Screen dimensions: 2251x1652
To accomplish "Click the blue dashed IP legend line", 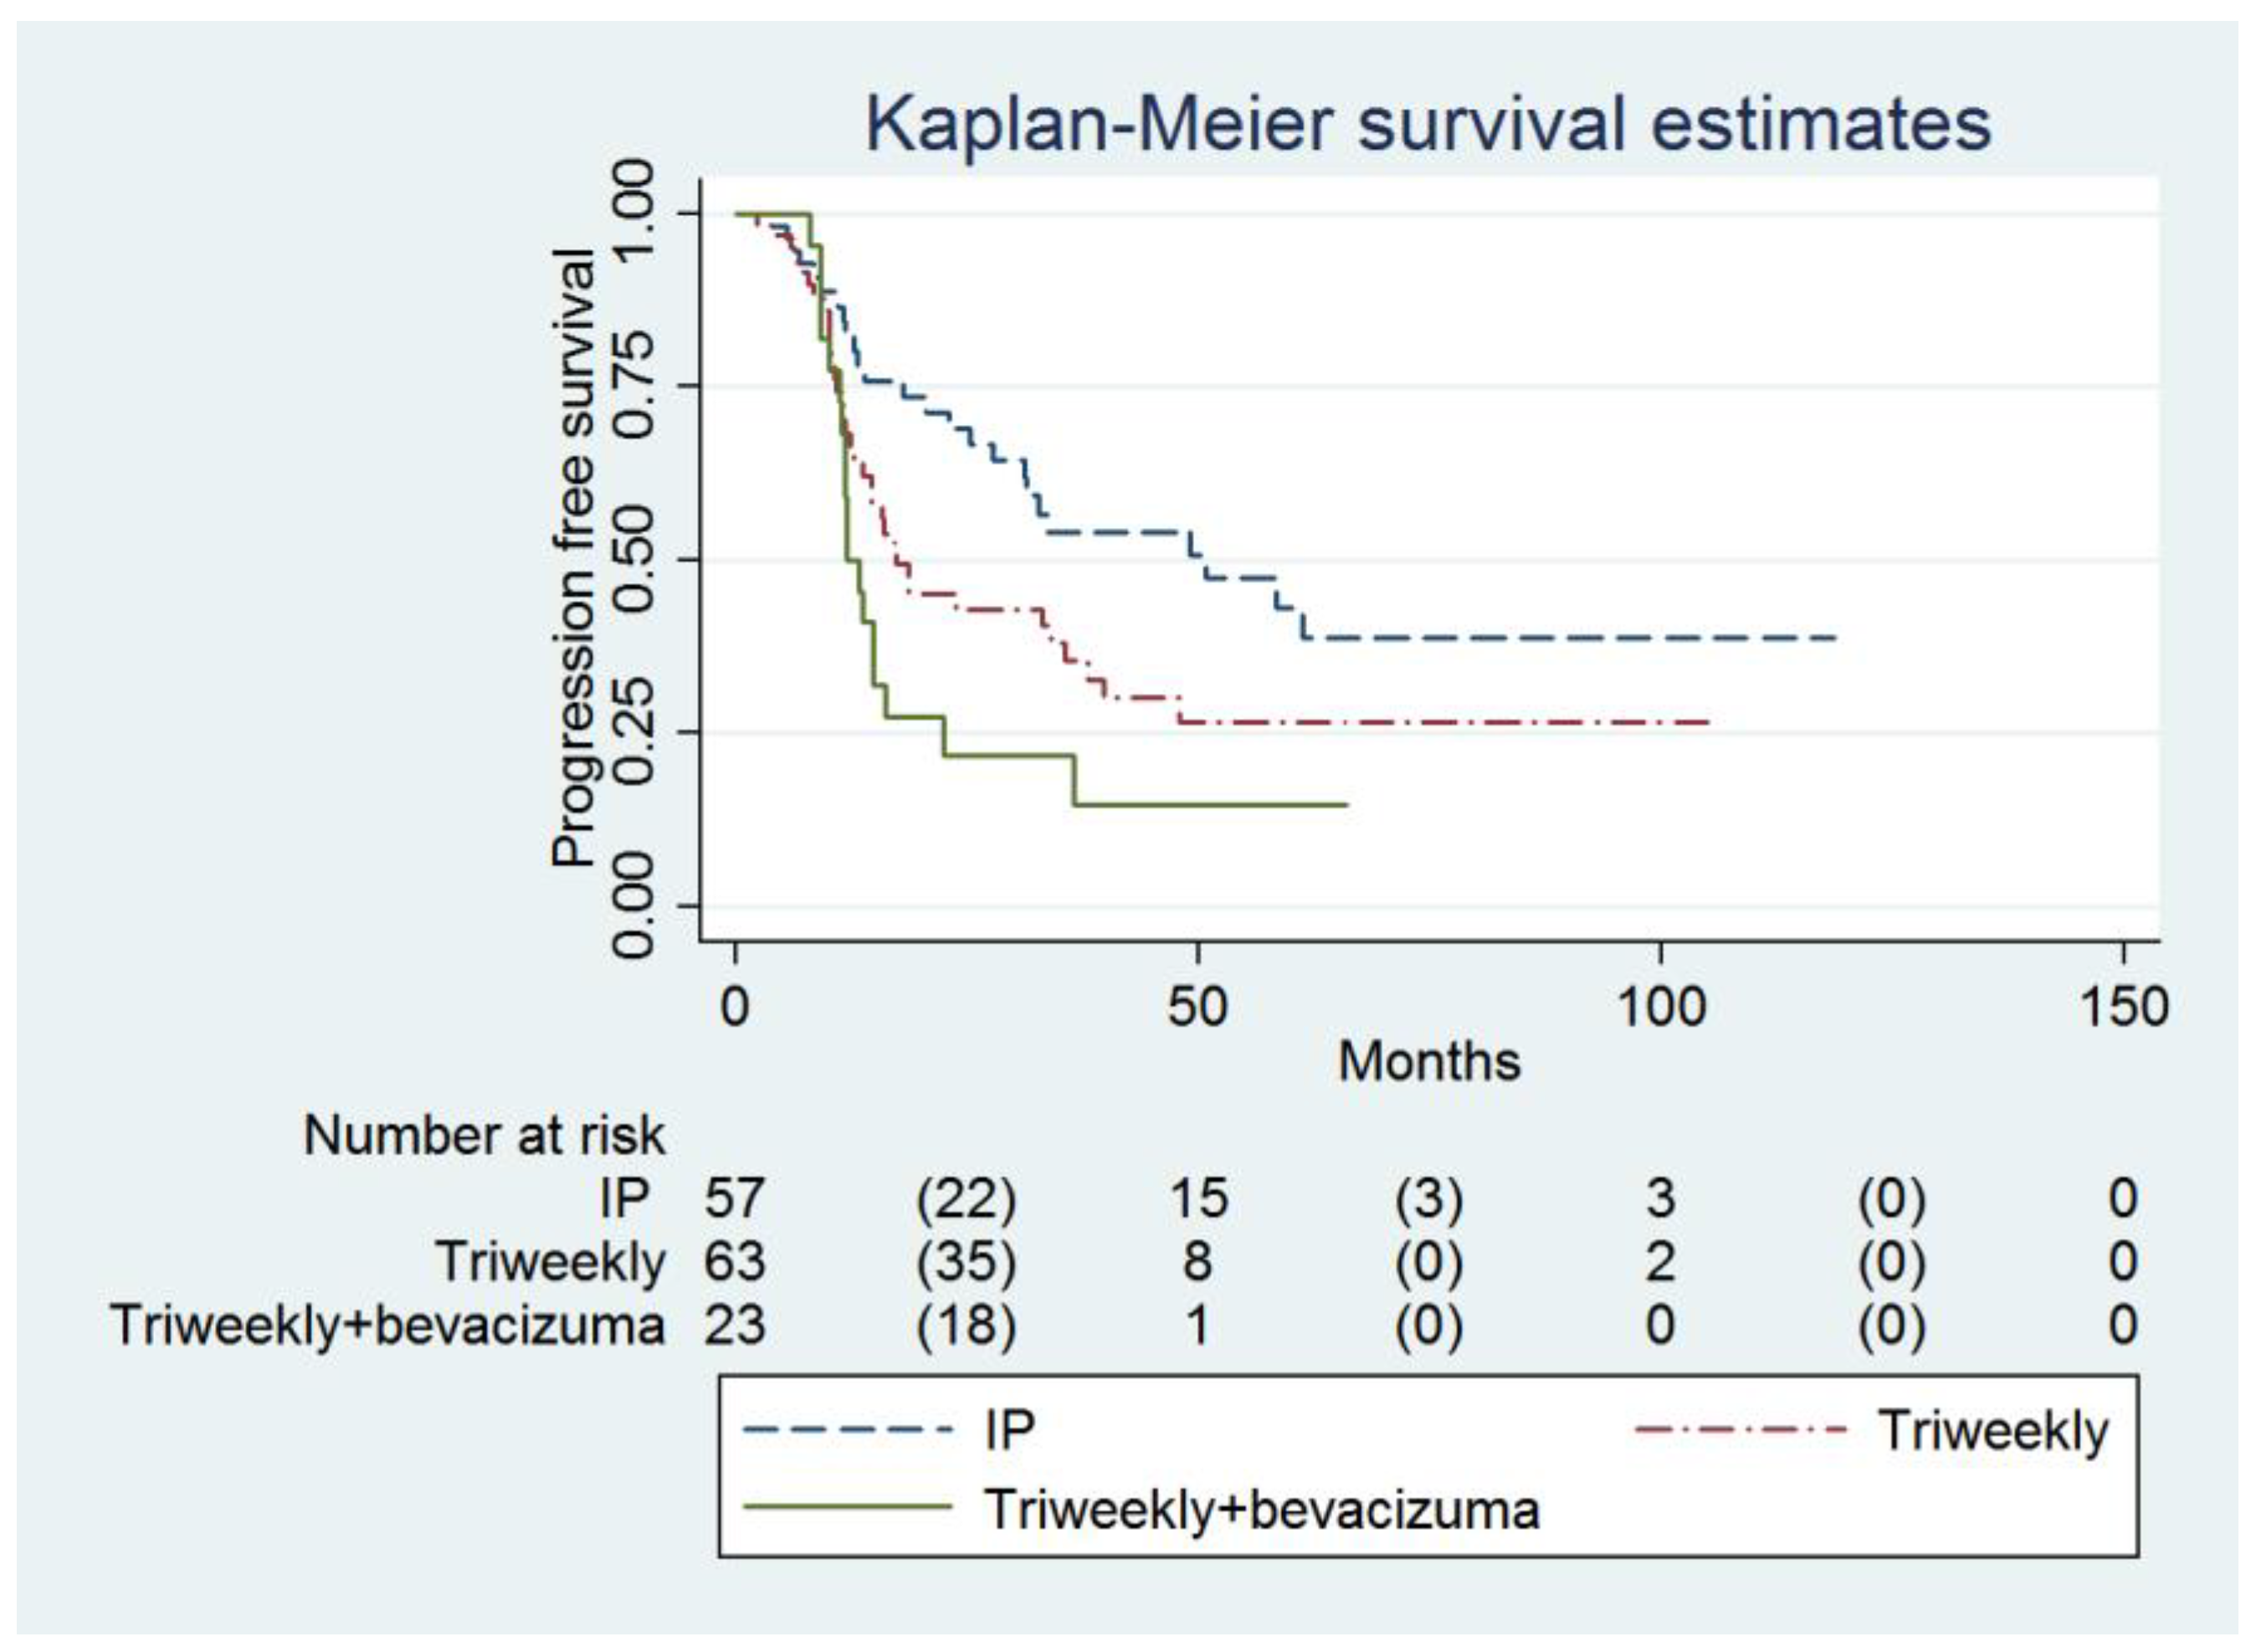I will [847, 1430].
